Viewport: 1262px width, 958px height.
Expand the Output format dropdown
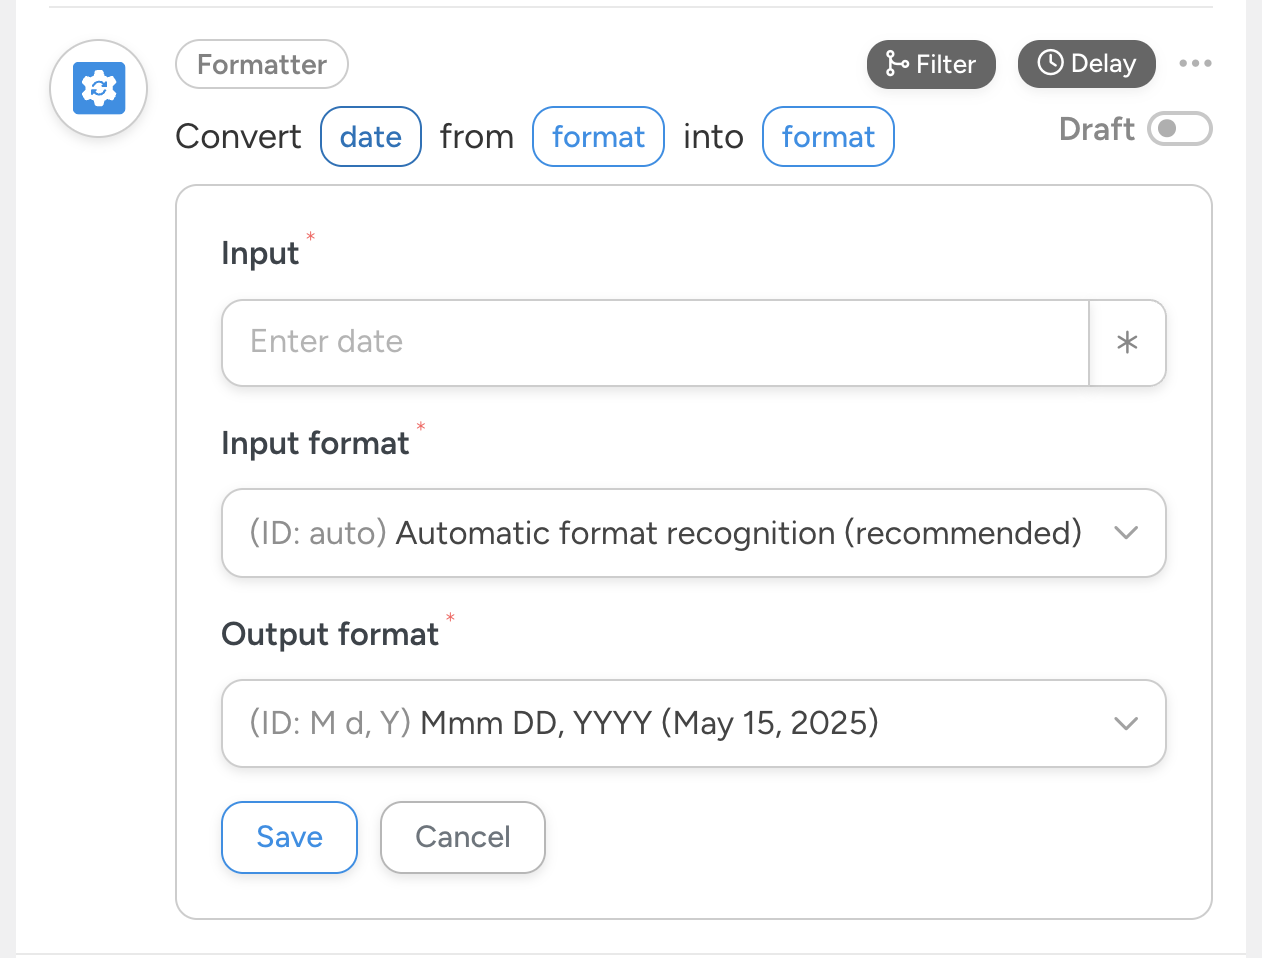pos(1126,723)
